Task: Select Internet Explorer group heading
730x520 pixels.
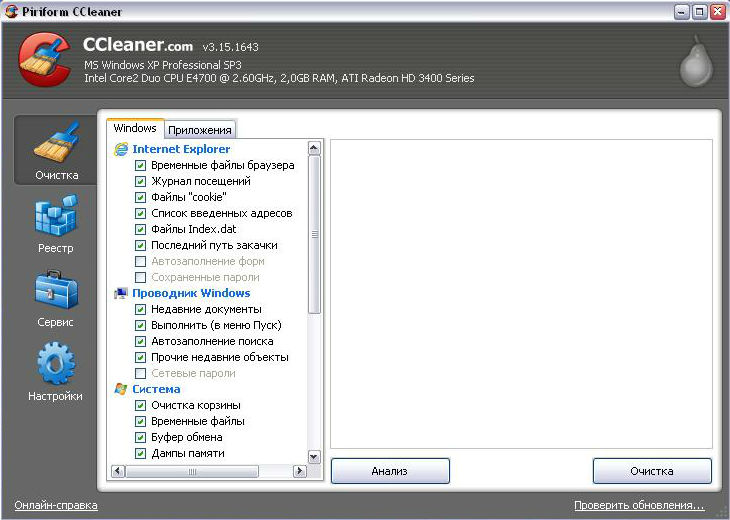Action: [x=181, y=149]
